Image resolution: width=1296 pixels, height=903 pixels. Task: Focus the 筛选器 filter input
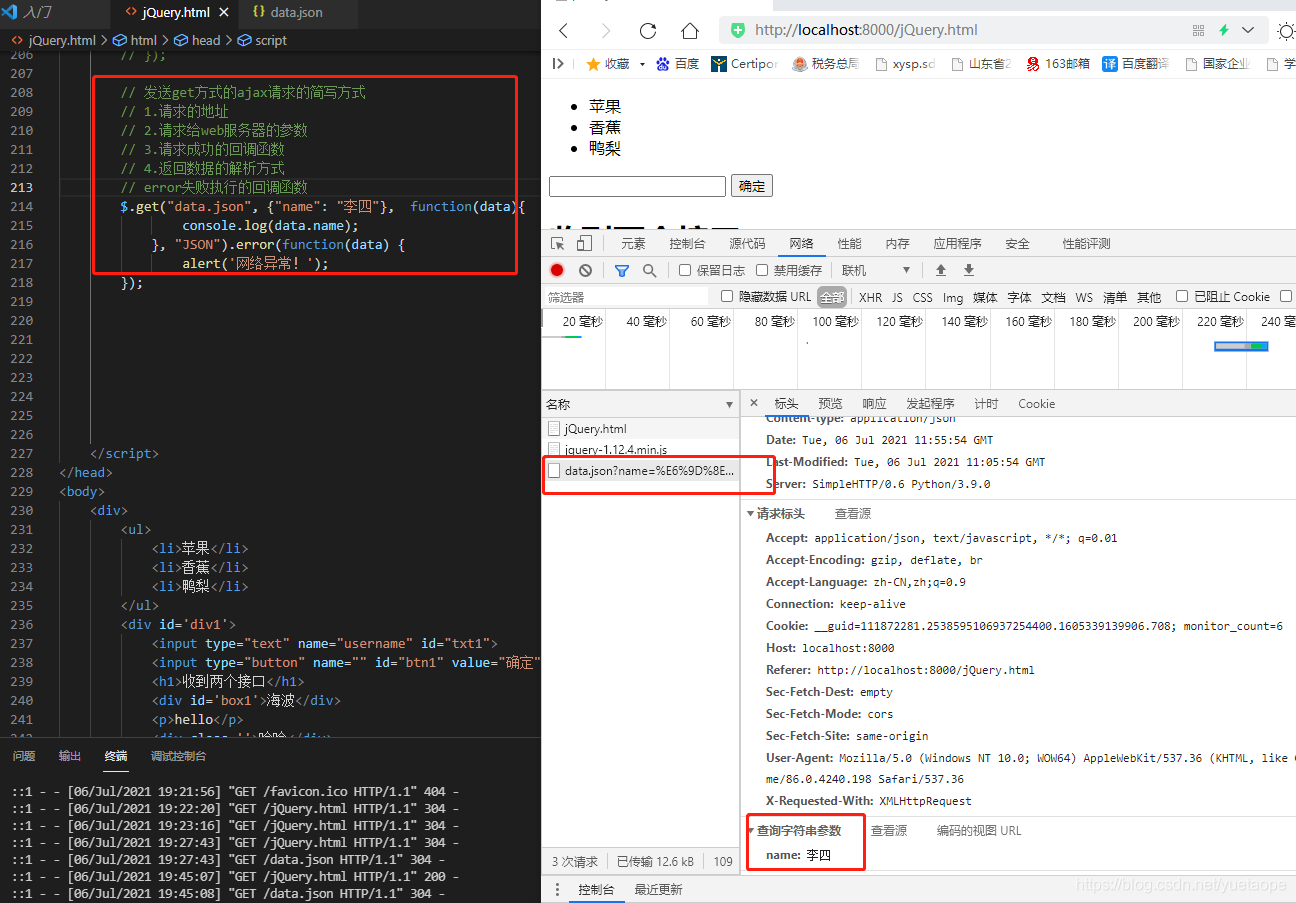[x=627, y=297]
